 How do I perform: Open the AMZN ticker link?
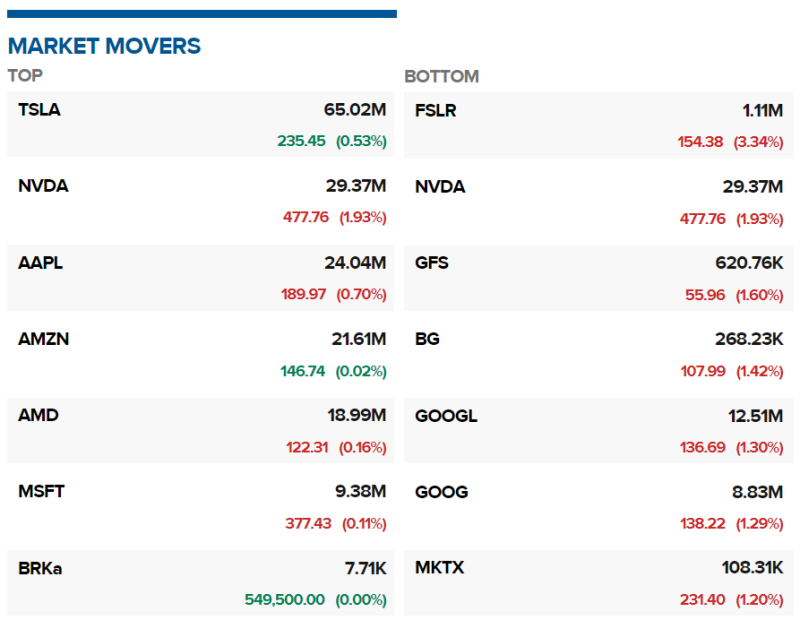(x=43, y=339)
